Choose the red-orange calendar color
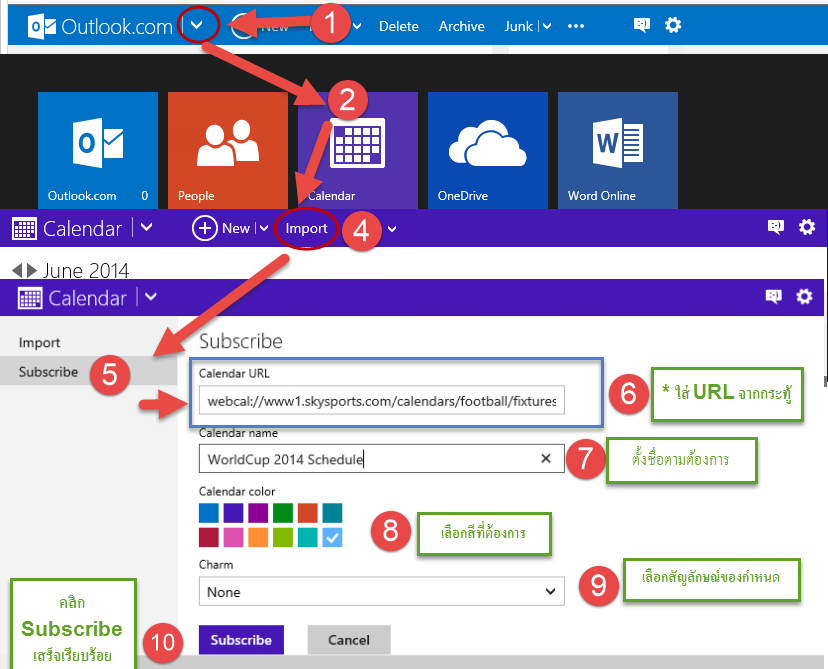The height and width of the screenshot is (669, 828). coord(308,513)
